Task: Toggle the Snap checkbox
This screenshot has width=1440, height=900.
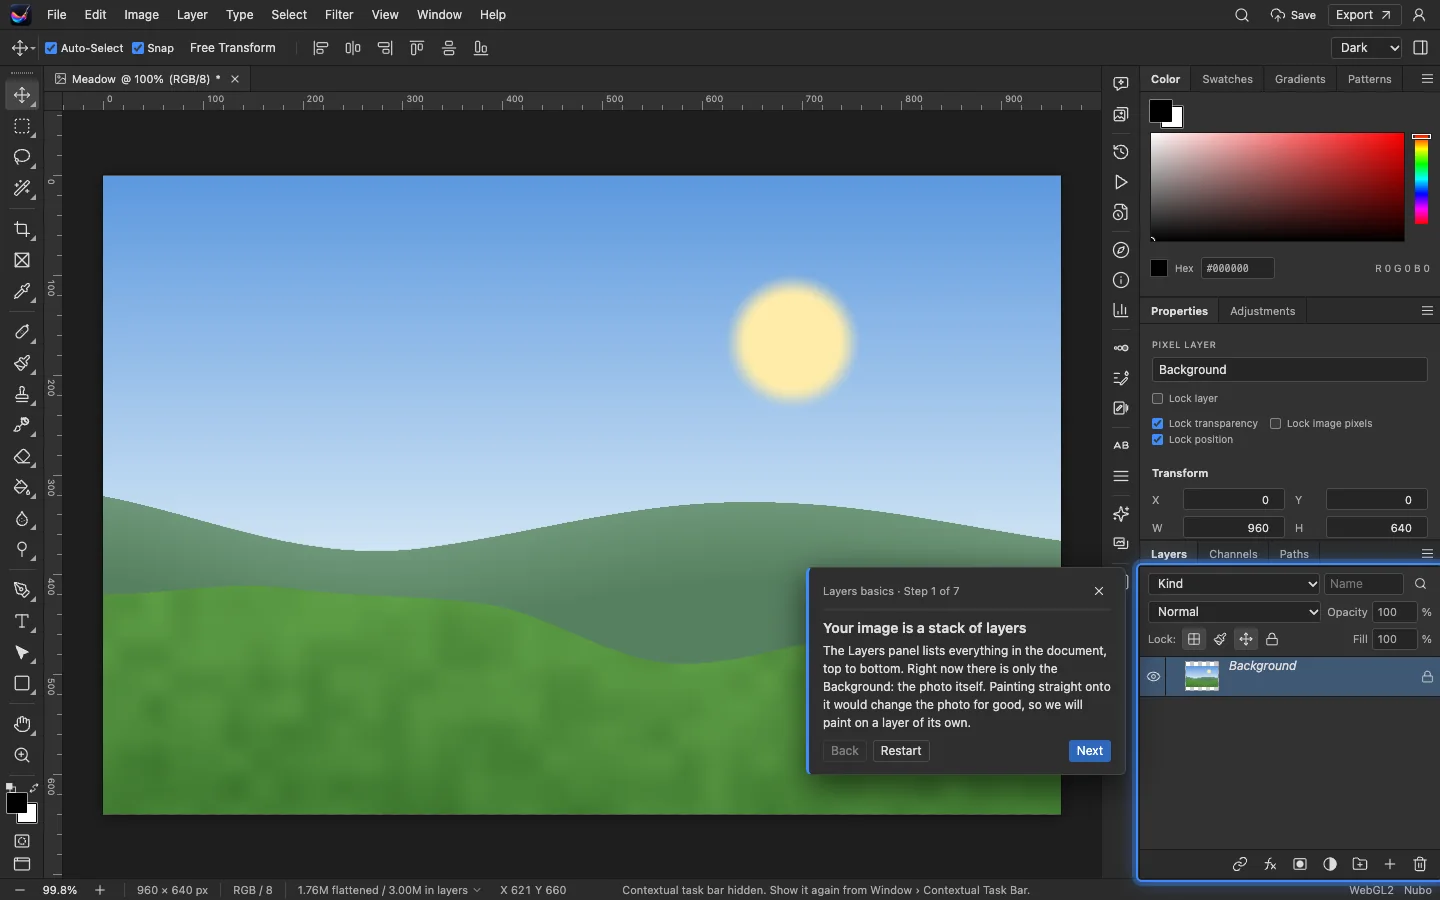Action: click(138, 48)
